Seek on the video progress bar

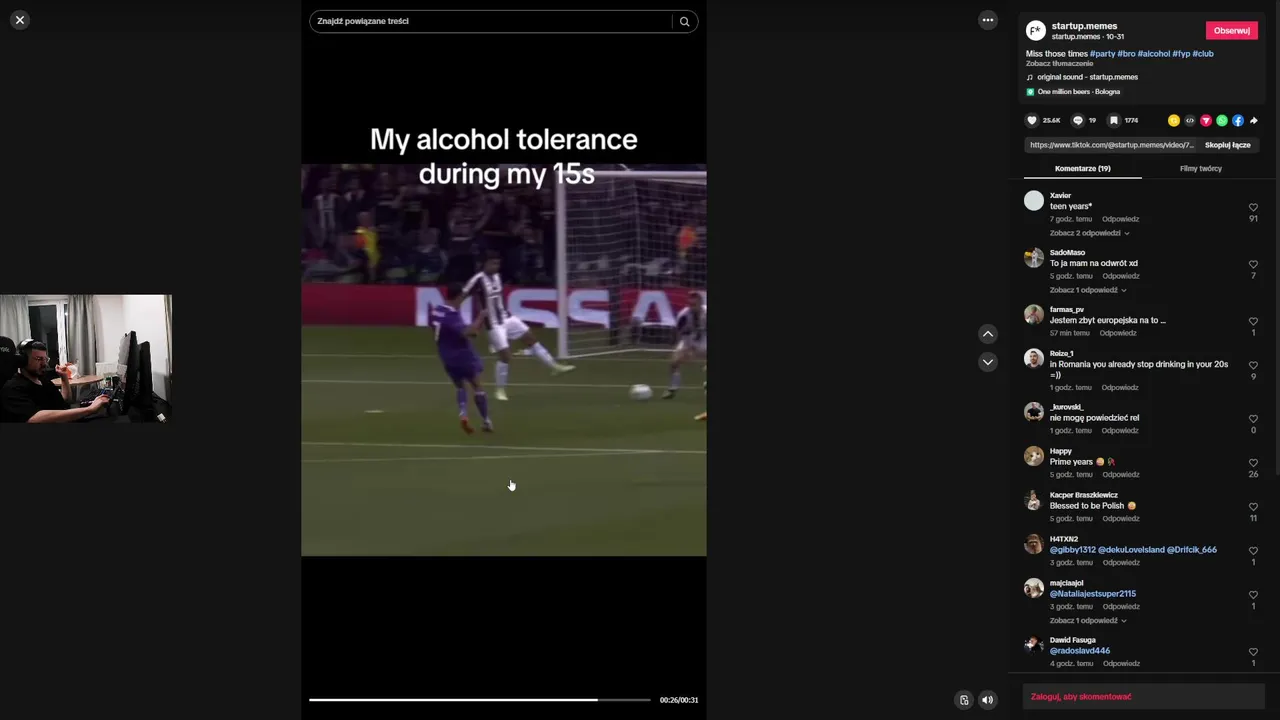479,700
